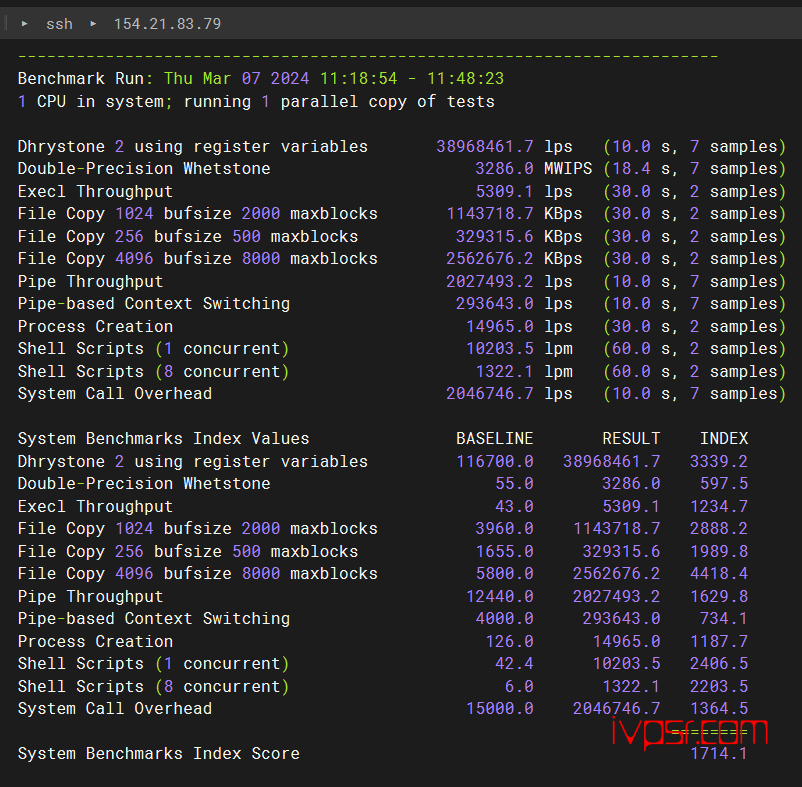Click the Whetstone index 597.5
This screenshot has width=802, height=787.
click(x=724, y=484)
